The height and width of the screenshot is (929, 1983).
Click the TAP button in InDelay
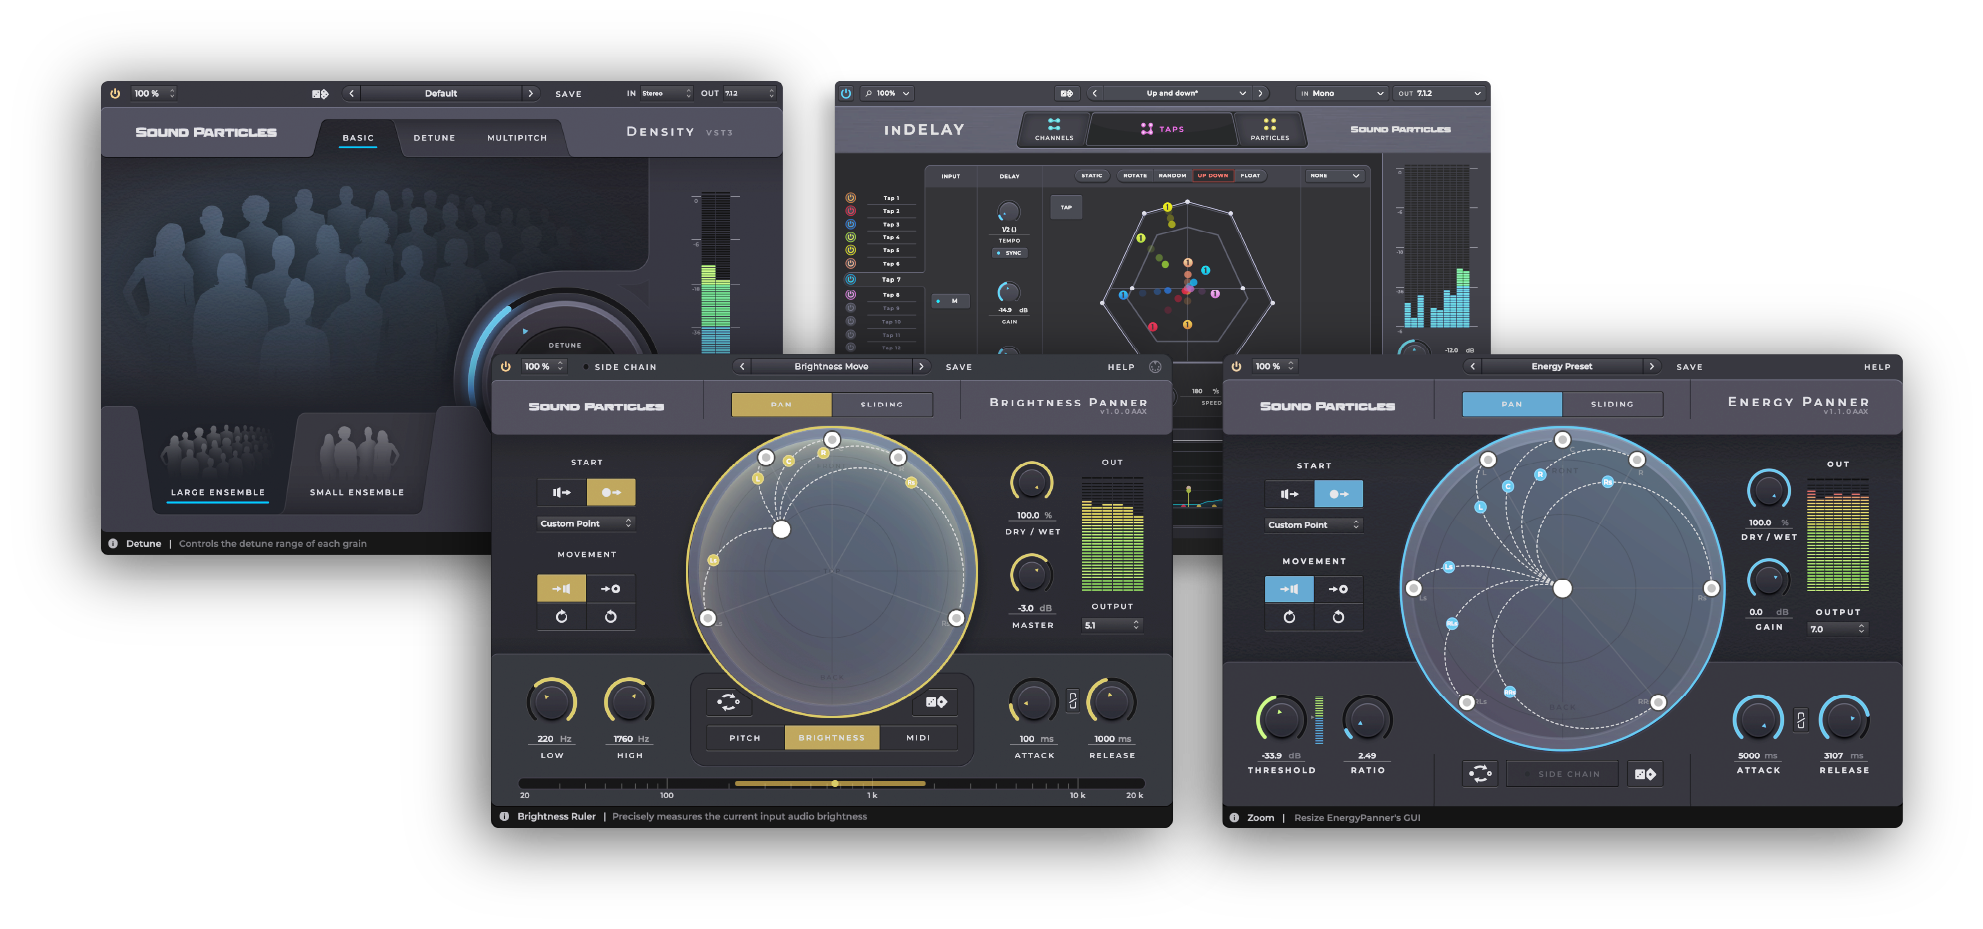tap(1066, 207)
